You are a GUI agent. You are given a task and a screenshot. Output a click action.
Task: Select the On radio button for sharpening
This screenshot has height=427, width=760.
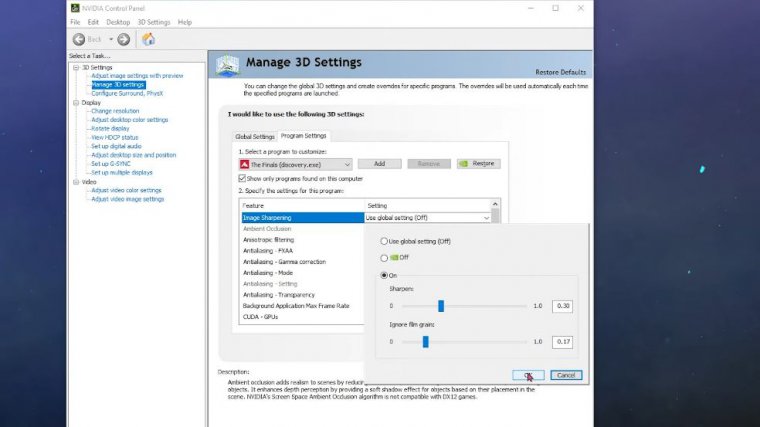click(385, 275)
